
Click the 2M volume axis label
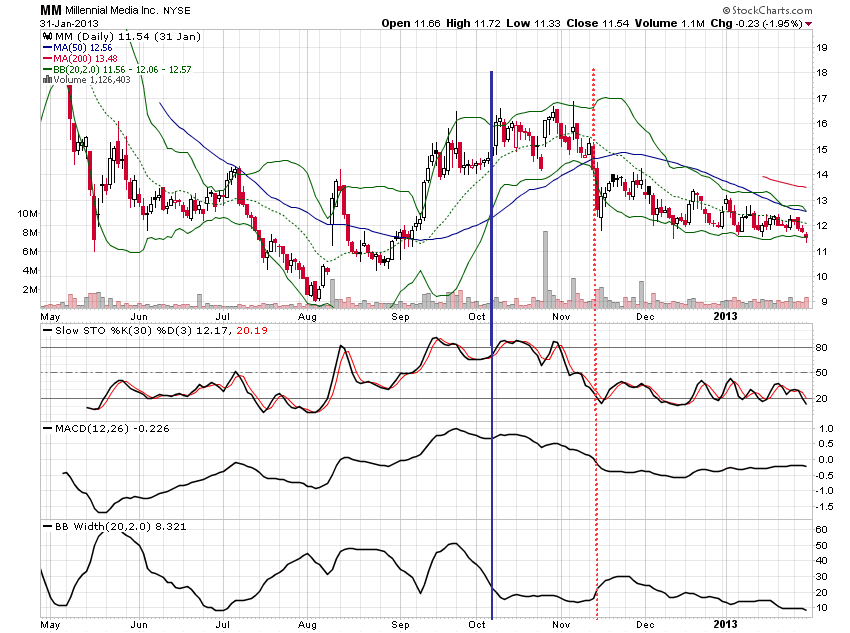click(x=30, y=289)
